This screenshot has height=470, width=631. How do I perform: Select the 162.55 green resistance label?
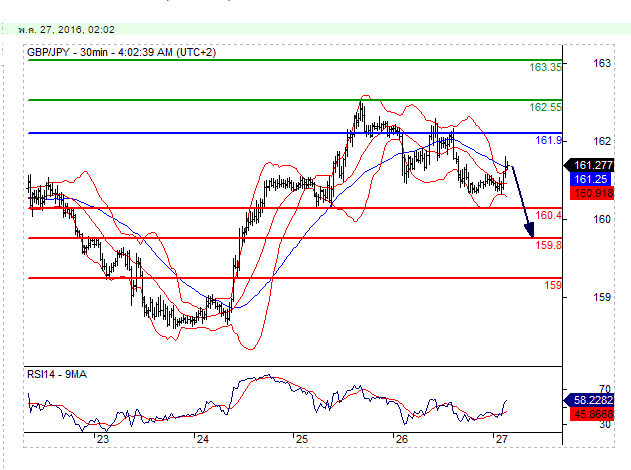pyautogui.click(x=544, y=106)
